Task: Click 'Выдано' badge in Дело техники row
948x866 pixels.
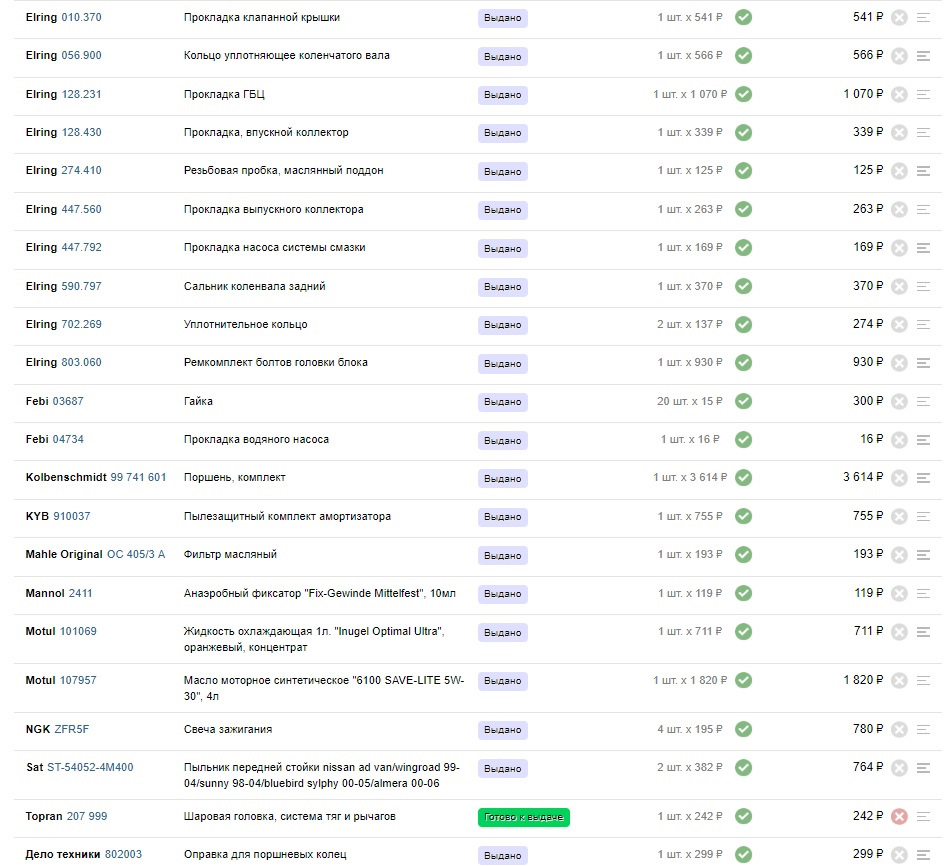Action: (x=502, y=856)
